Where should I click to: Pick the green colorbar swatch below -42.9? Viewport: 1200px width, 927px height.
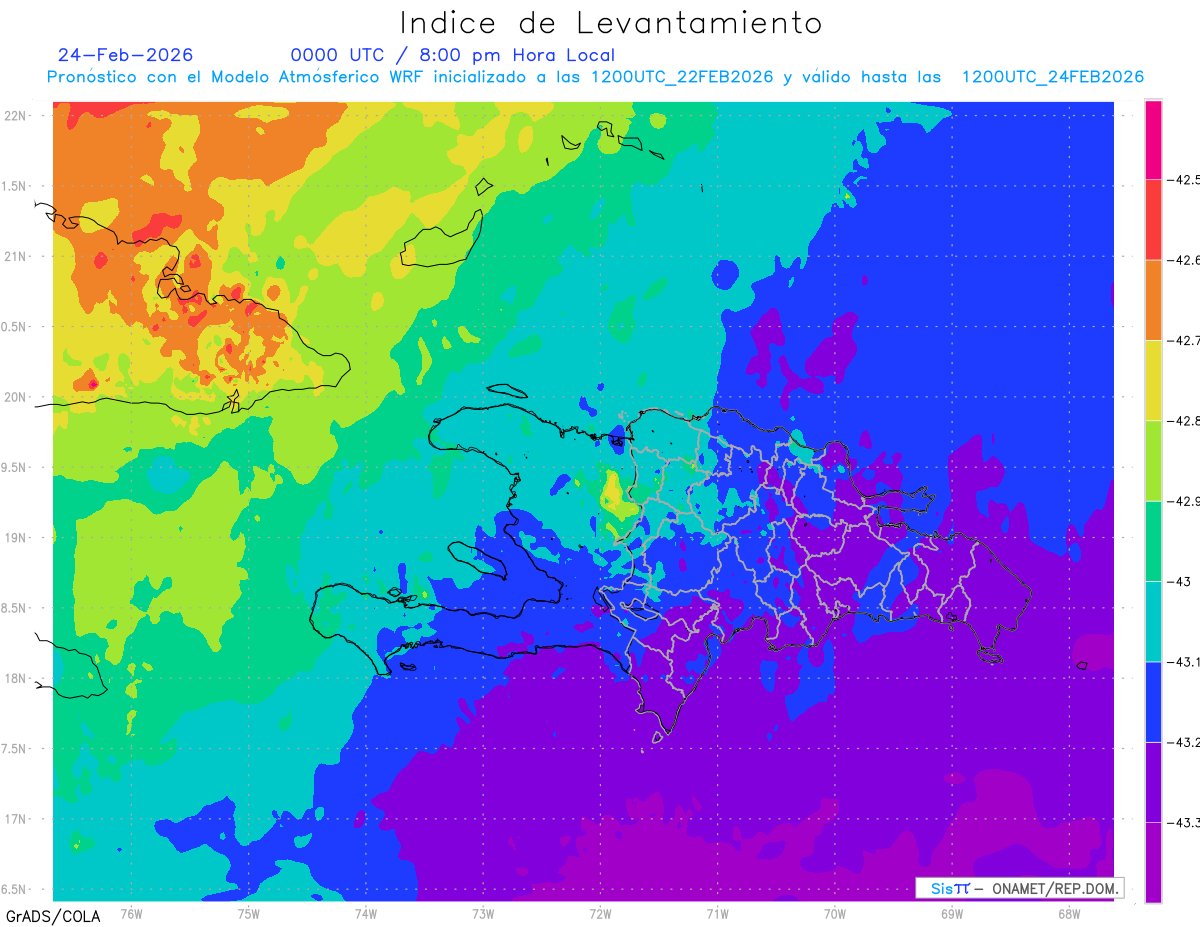point(1153,541)
